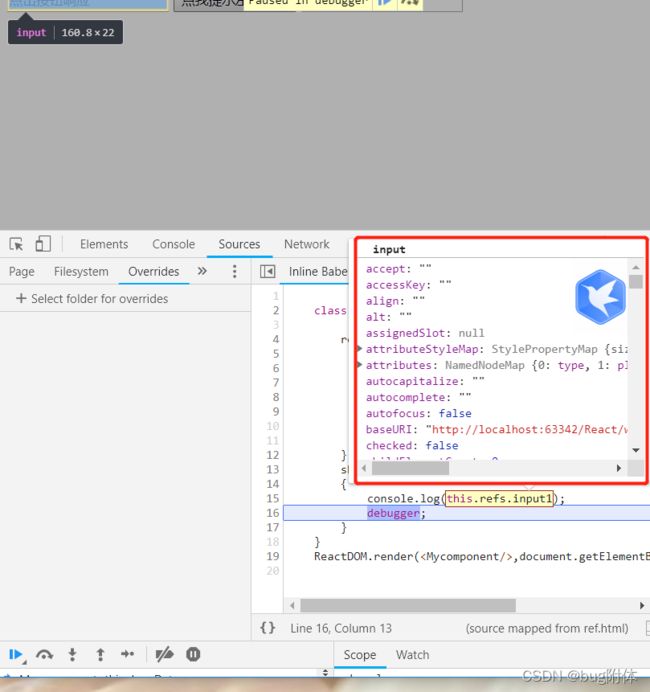Viewport: 650px width, 692px height.
Task: Show more navigator tabs chevron
Action: [x=202, y=271]
